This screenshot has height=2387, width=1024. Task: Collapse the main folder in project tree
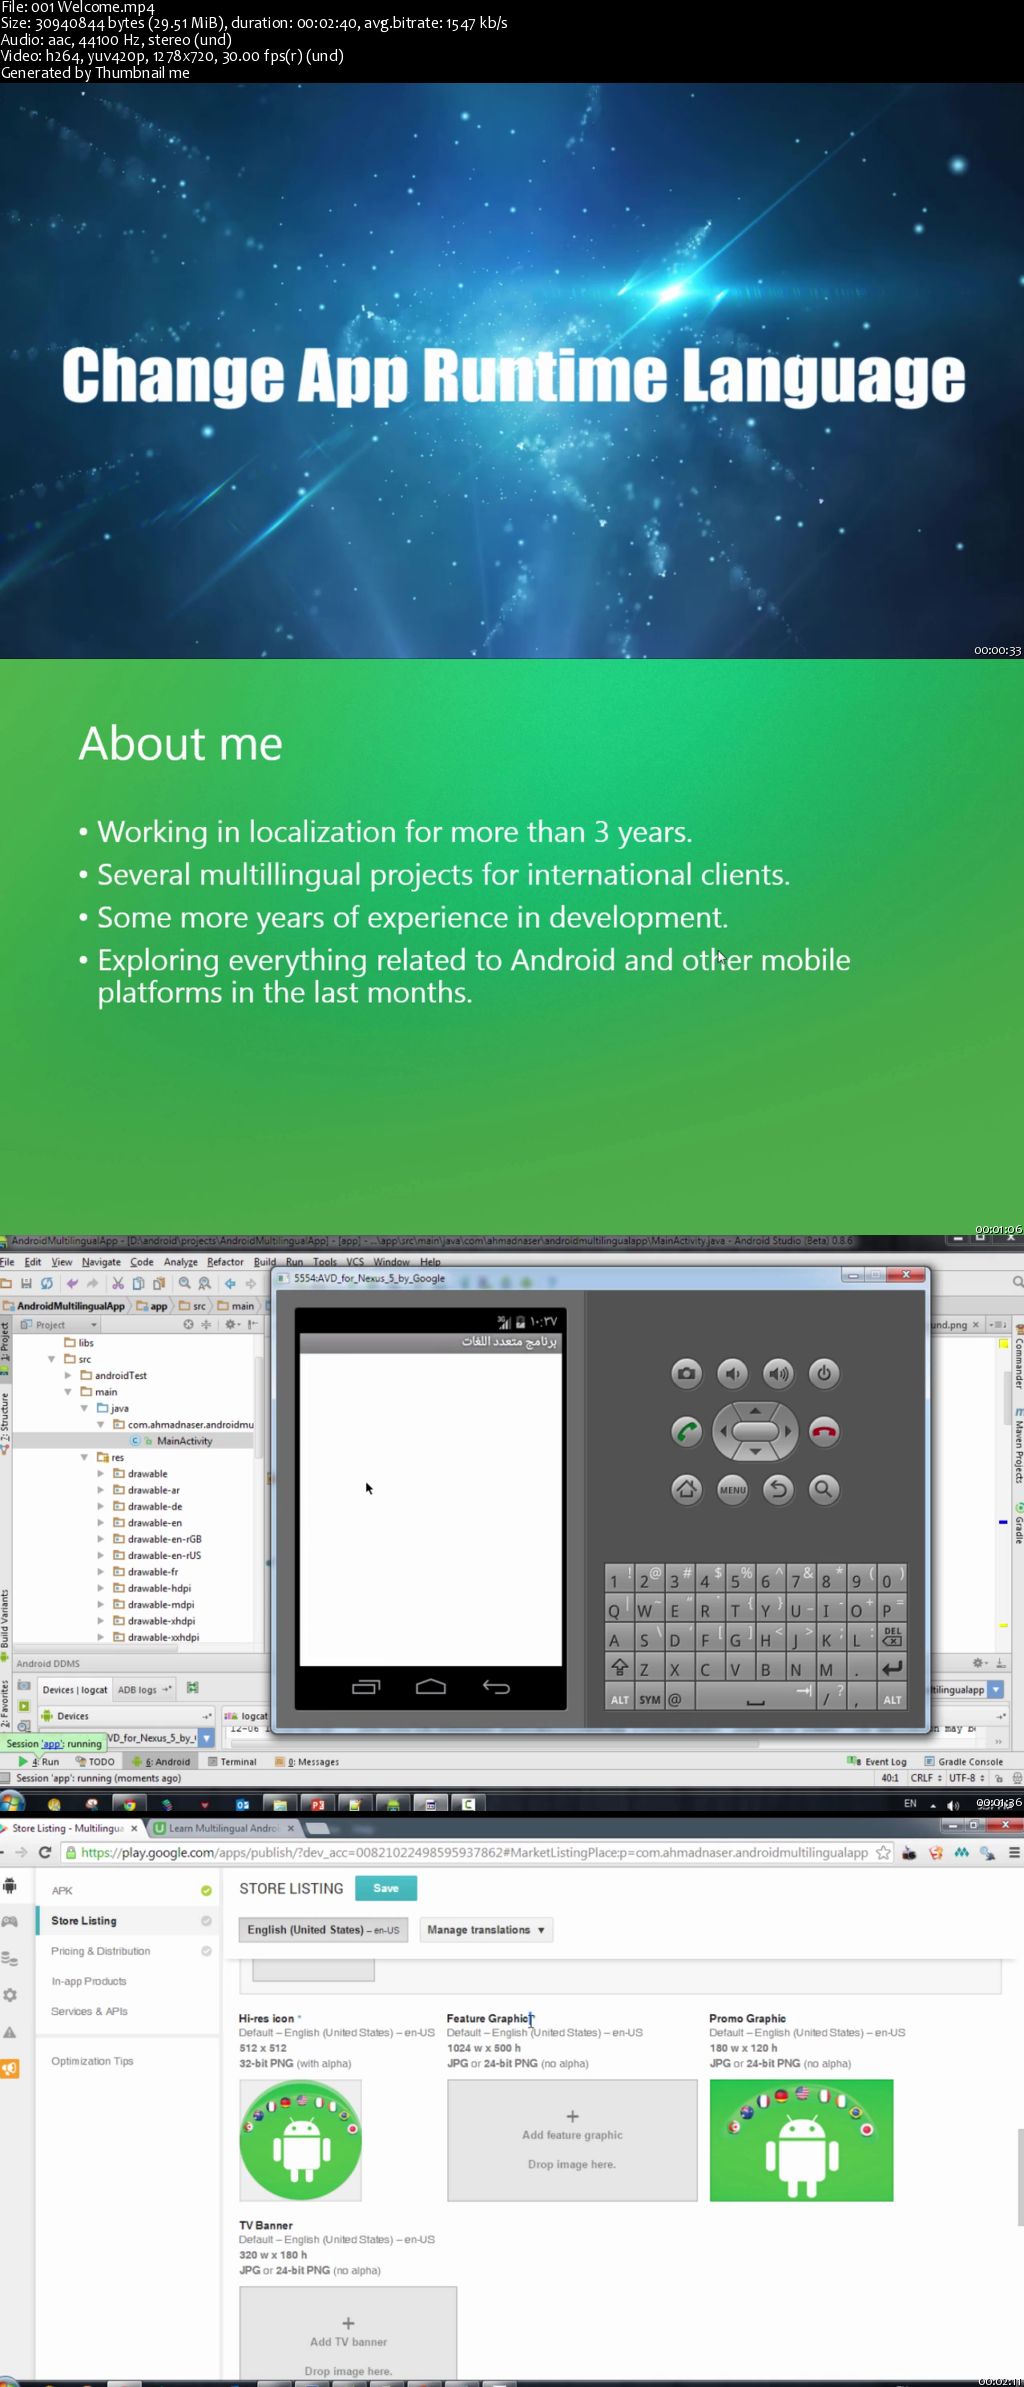pyautogui.click(x=68, y=1392)
